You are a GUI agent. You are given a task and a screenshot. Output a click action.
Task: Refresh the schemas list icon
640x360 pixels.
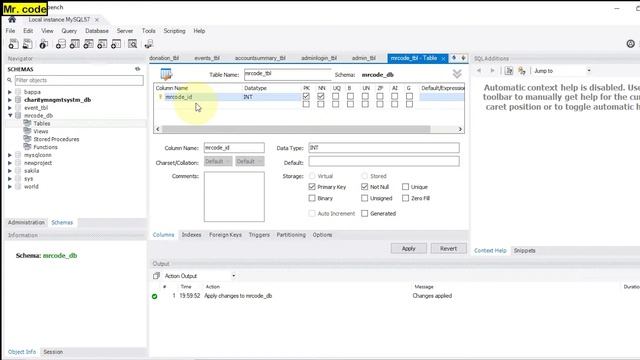pyautogui.click(x=138, y=69)
